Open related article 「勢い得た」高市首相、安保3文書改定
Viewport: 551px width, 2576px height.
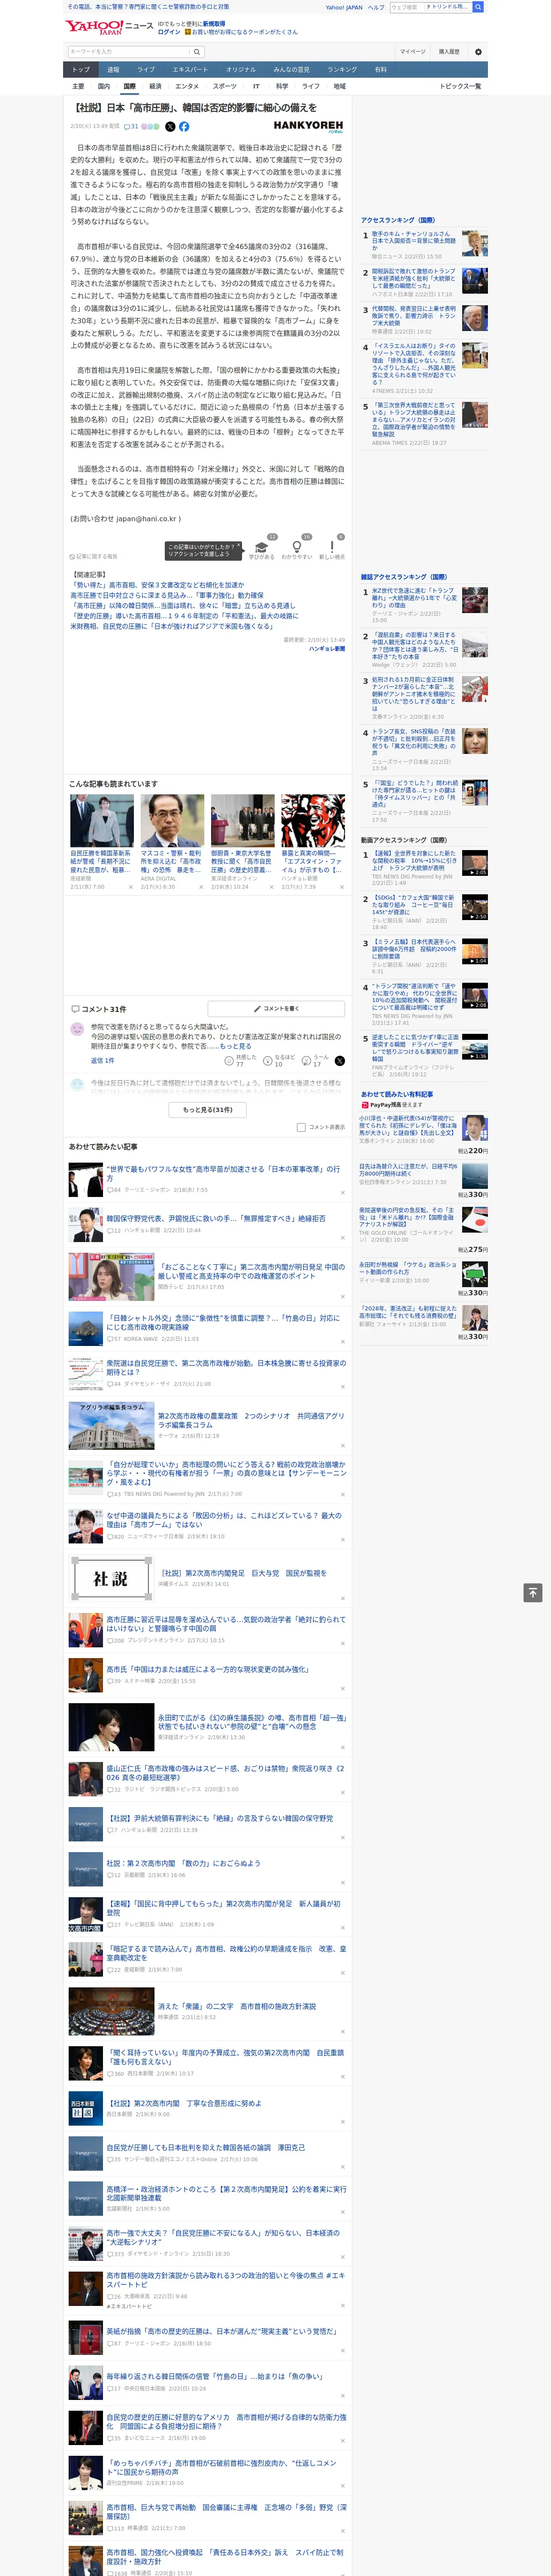click(x=157, y=585)
